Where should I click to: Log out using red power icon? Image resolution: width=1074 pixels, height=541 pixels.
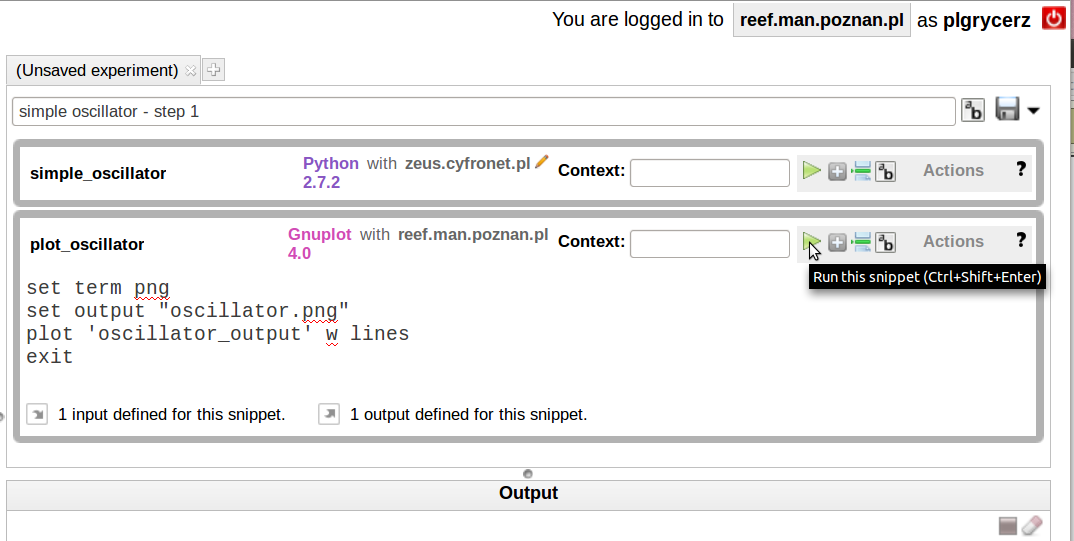pyautogui.click(x=1053, y=18)
